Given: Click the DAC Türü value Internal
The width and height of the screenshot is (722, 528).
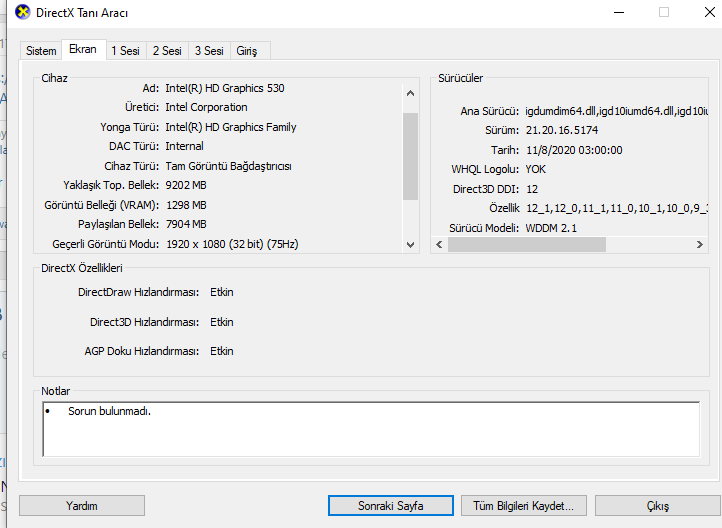Looking at the screenshot, I should coord(184,146).
